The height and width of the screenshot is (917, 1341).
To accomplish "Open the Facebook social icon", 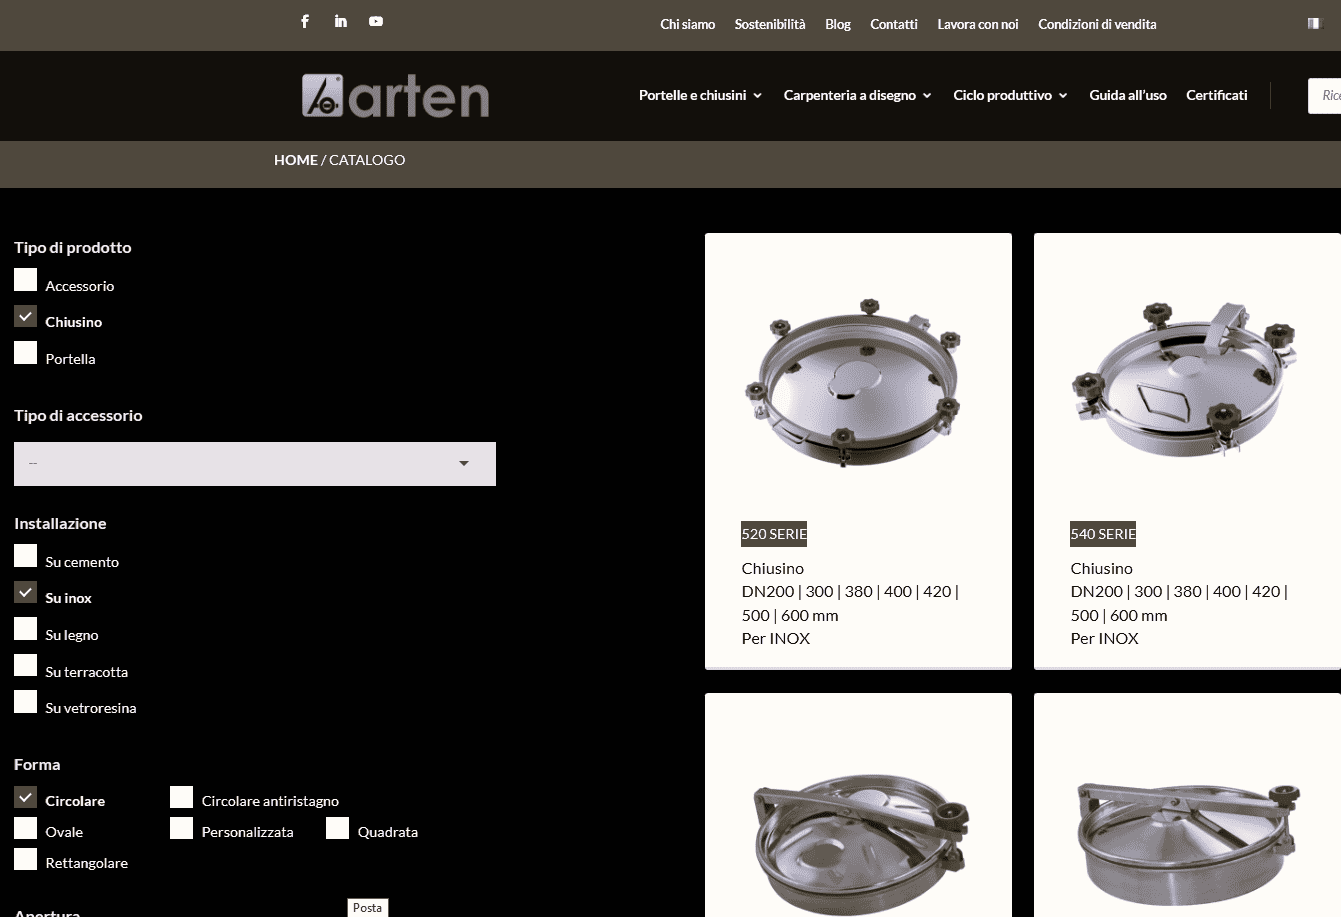I will click(305, 21).
